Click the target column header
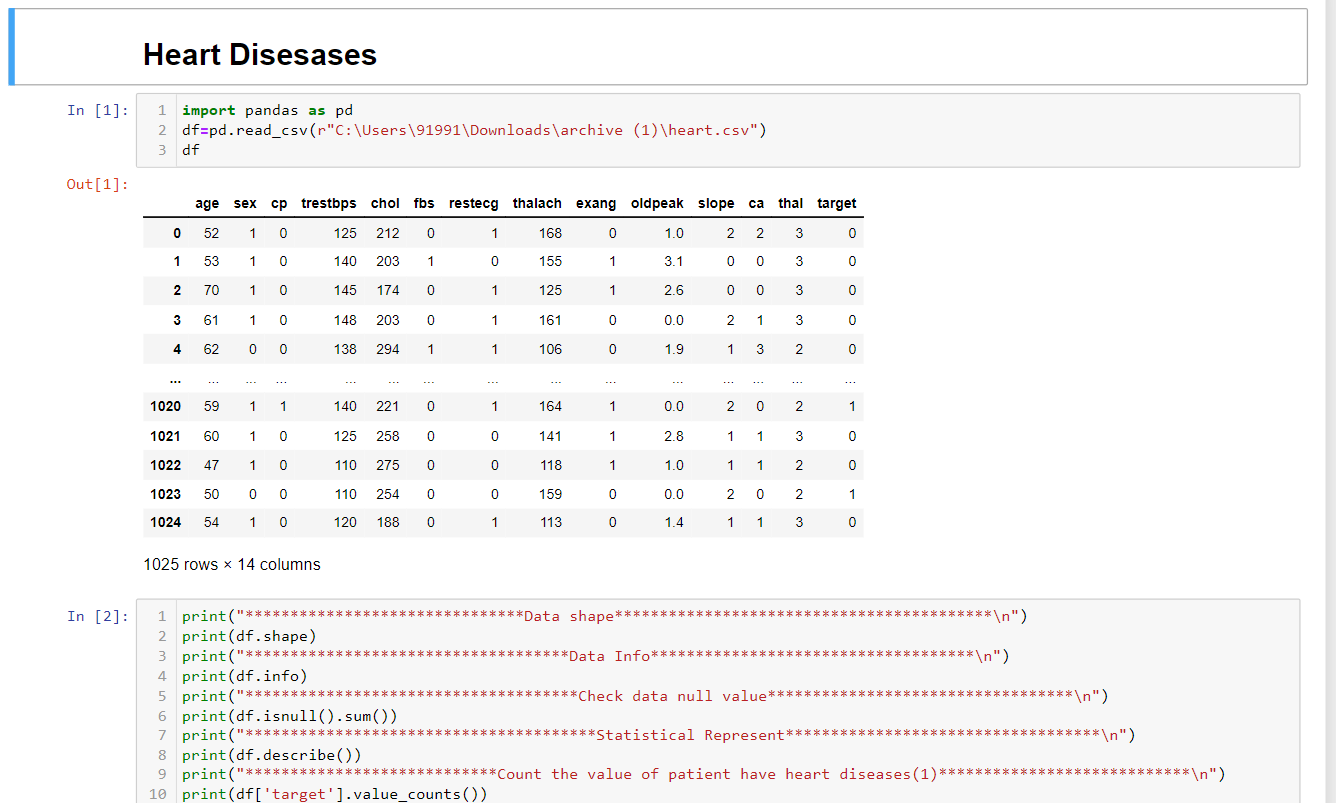 pos(836,203)
